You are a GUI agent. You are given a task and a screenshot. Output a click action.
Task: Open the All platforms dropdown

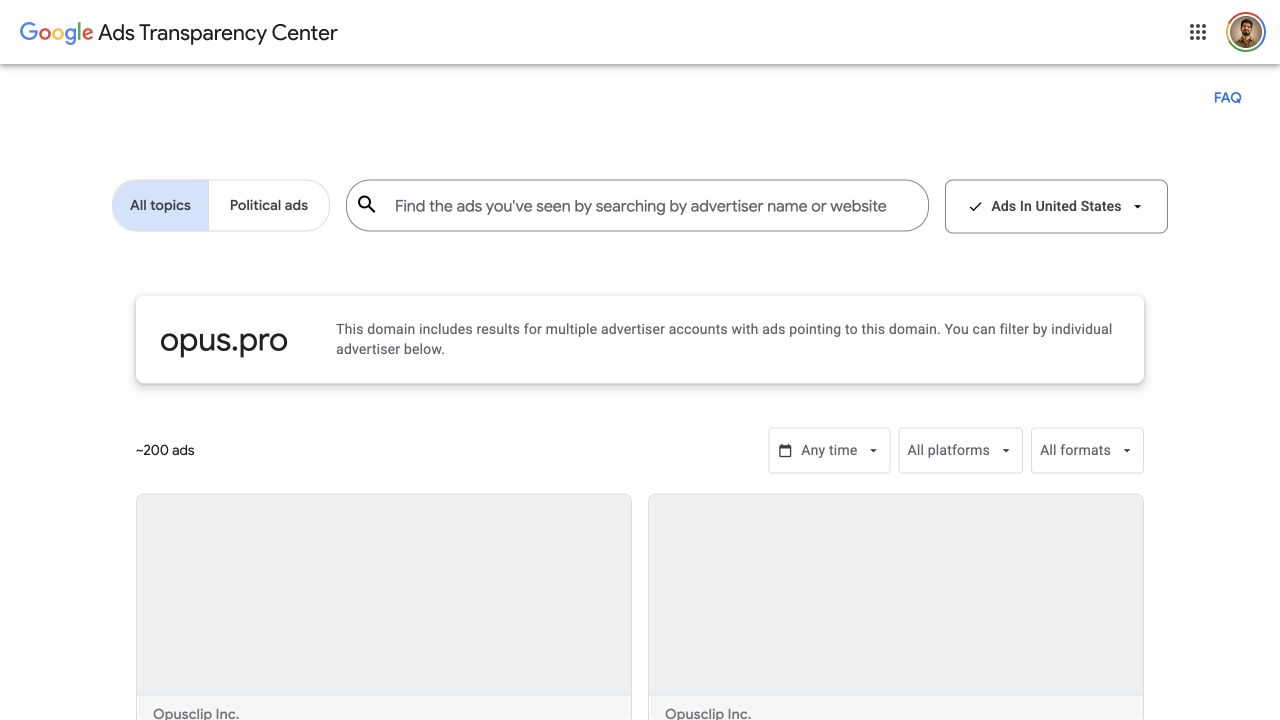click(960, 450)
